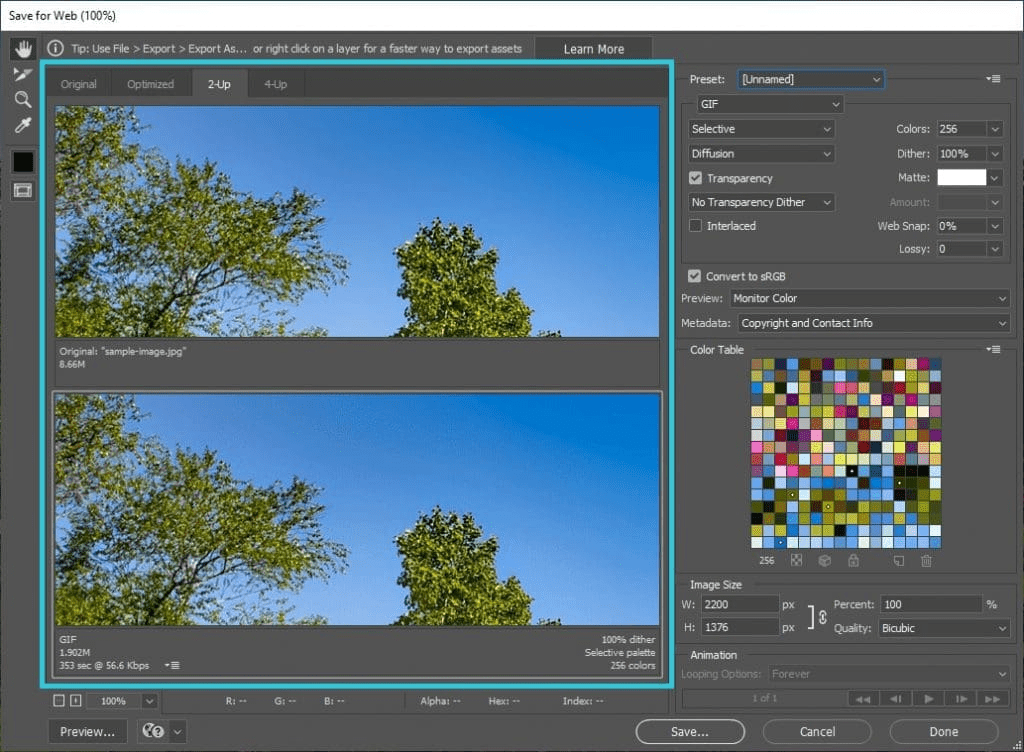This screenshot has width=1024, height=752.
Task: Expand the Selective color reduction dropdown
Action: coord(761,129)
